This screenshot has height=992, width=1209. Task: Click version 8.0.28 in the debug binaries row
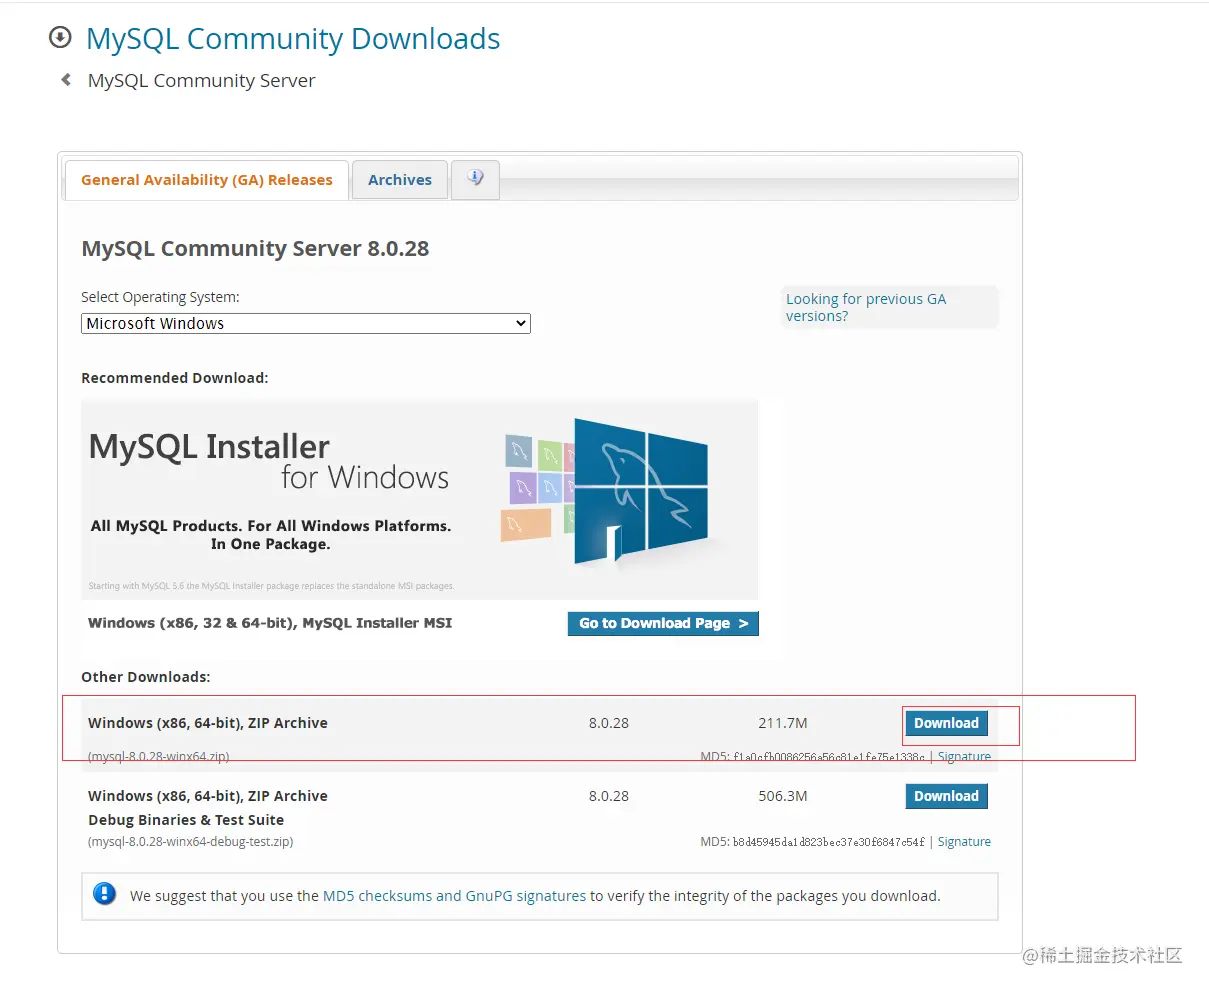[609, 796]
